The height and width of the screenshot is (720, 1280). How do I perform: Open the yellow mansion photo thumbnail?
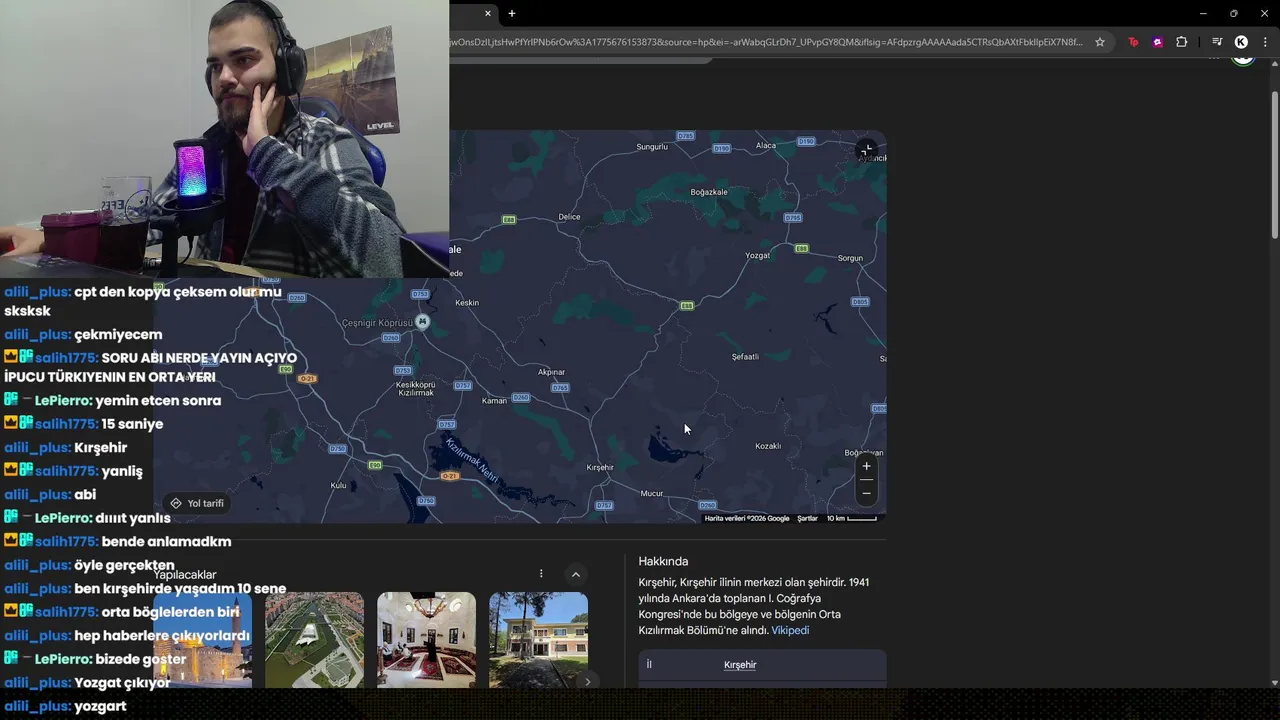(x=538, y=640)
